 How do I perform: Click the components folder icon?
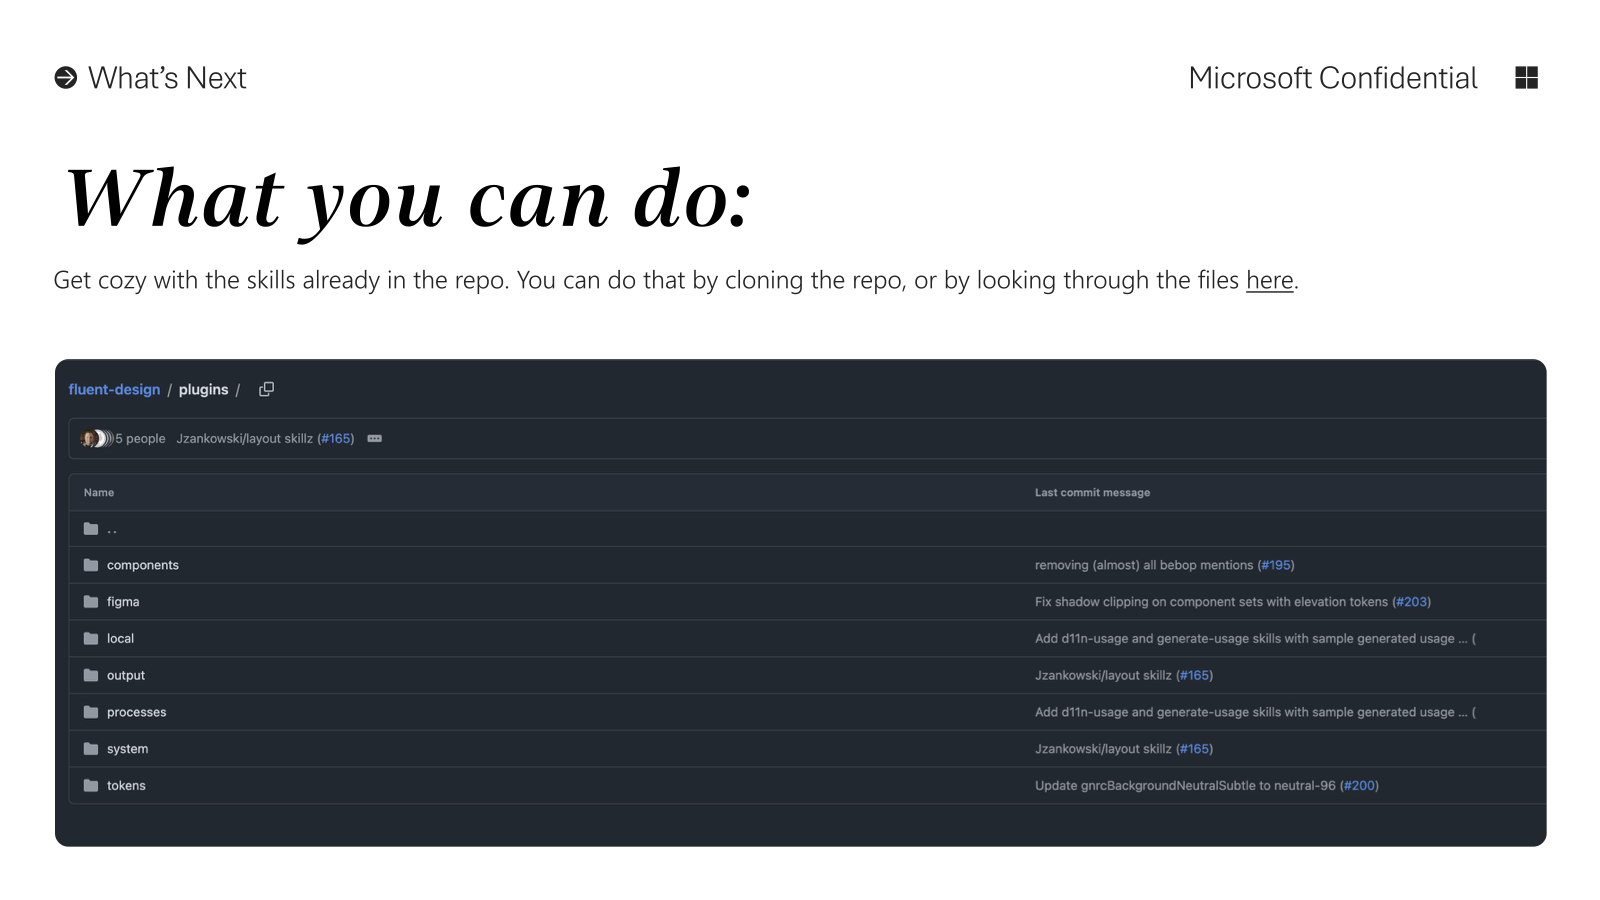coord(91,565)
